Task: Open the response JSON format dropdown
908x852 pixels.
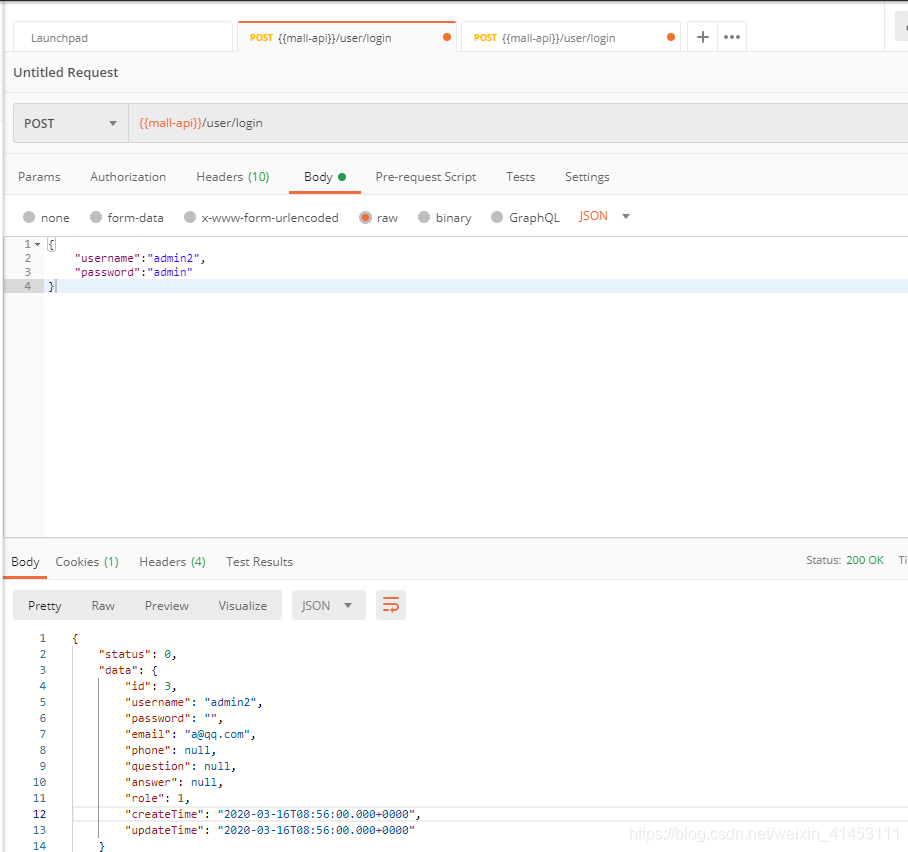Action: [x=328, y=605]
